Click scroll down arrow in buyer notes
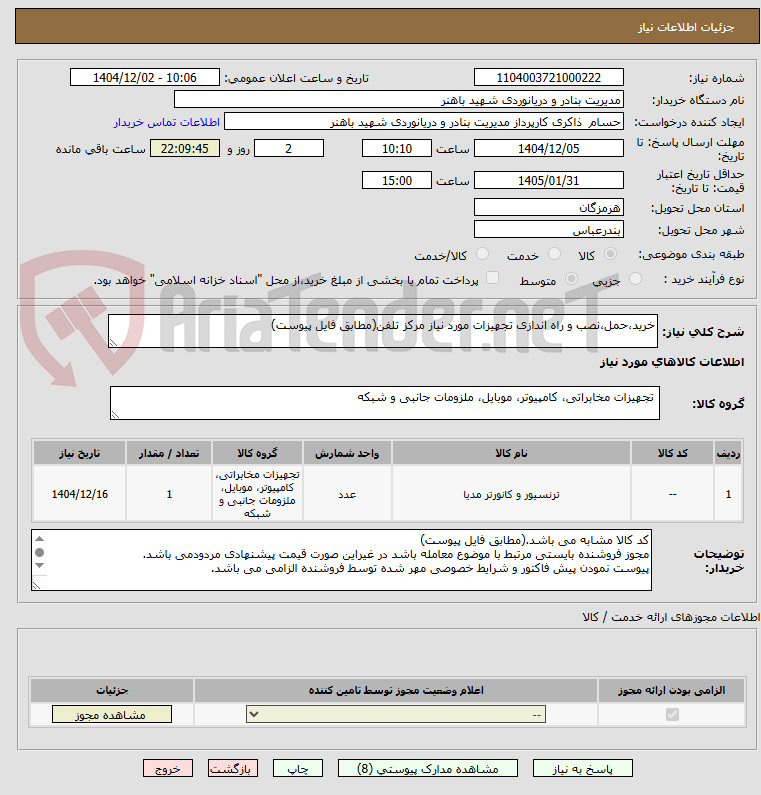Viewport: 761px width, 795px height. tap(40, 565)
